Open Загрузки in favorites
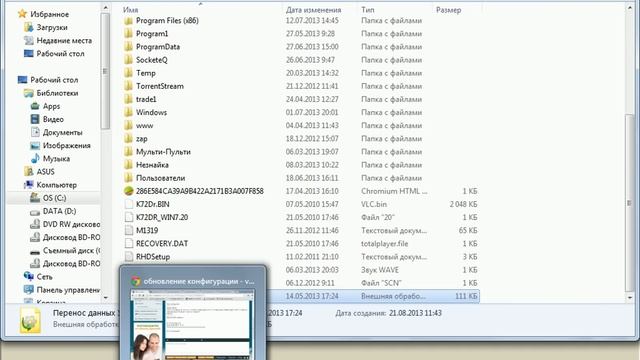This screenshot has width=640, height=360. point(52,27)
